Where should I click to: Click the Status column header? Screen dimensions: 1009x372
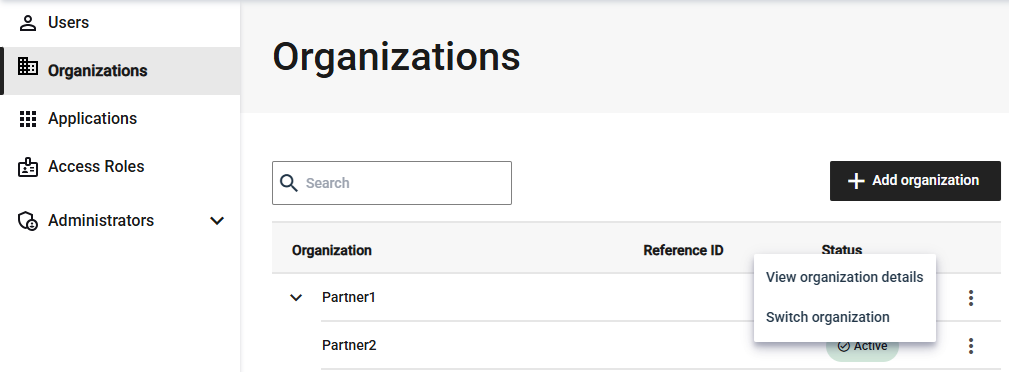(842, 250)
